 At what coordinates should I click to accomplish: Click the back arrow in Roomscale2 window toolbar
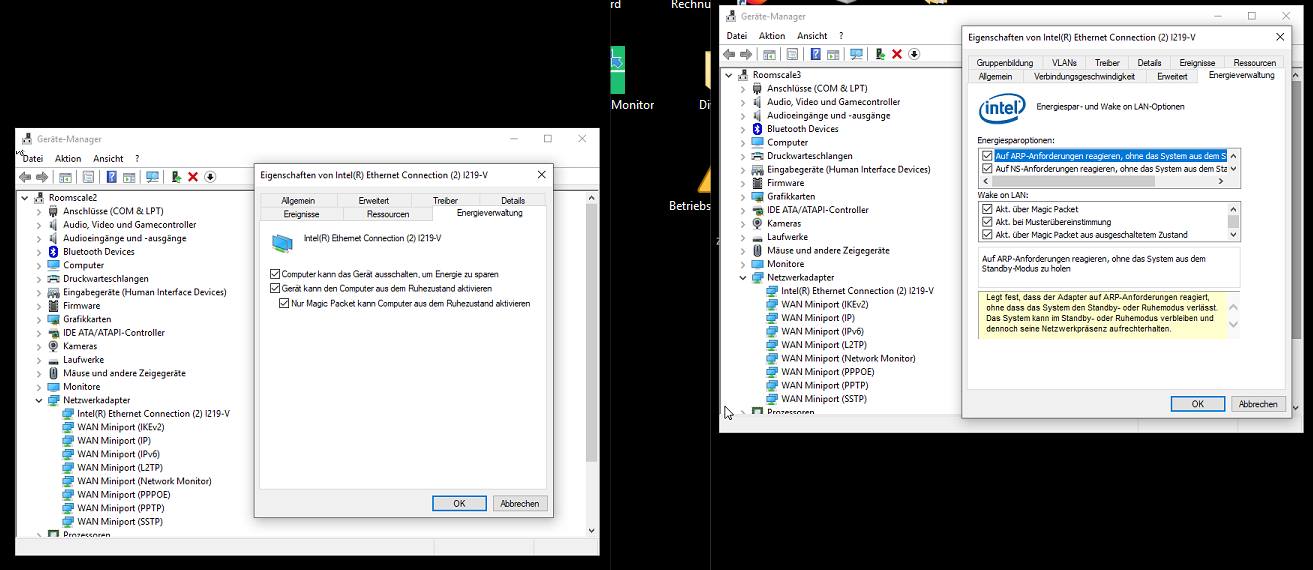pyautogui.click(x=25, y=177)
